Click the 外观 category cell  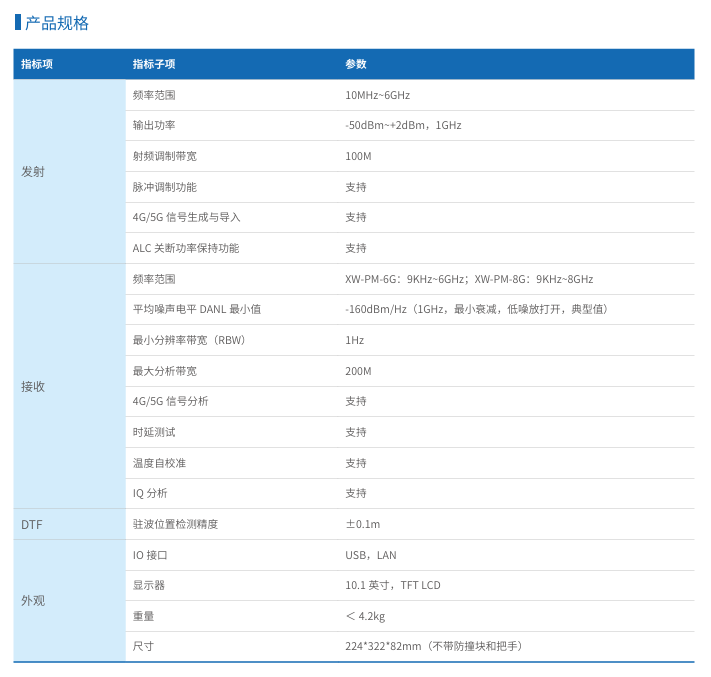click(x=33, y=601)
